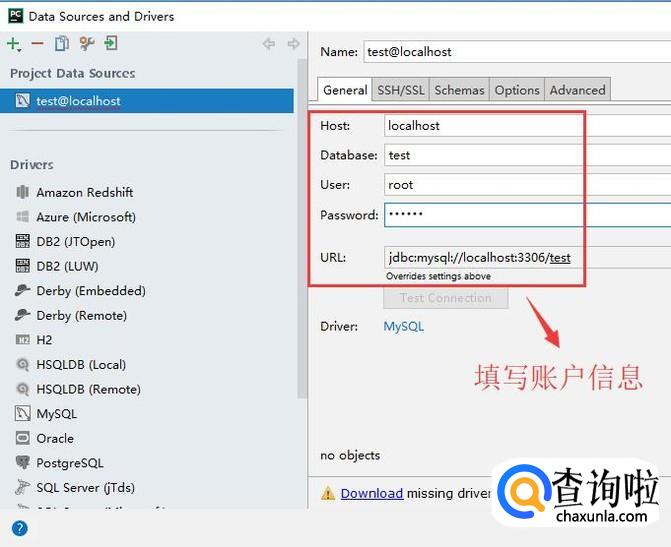Open driver settings with the wrench icon
This screenshot has height=547, width=671.
click(x=87, y=43)
